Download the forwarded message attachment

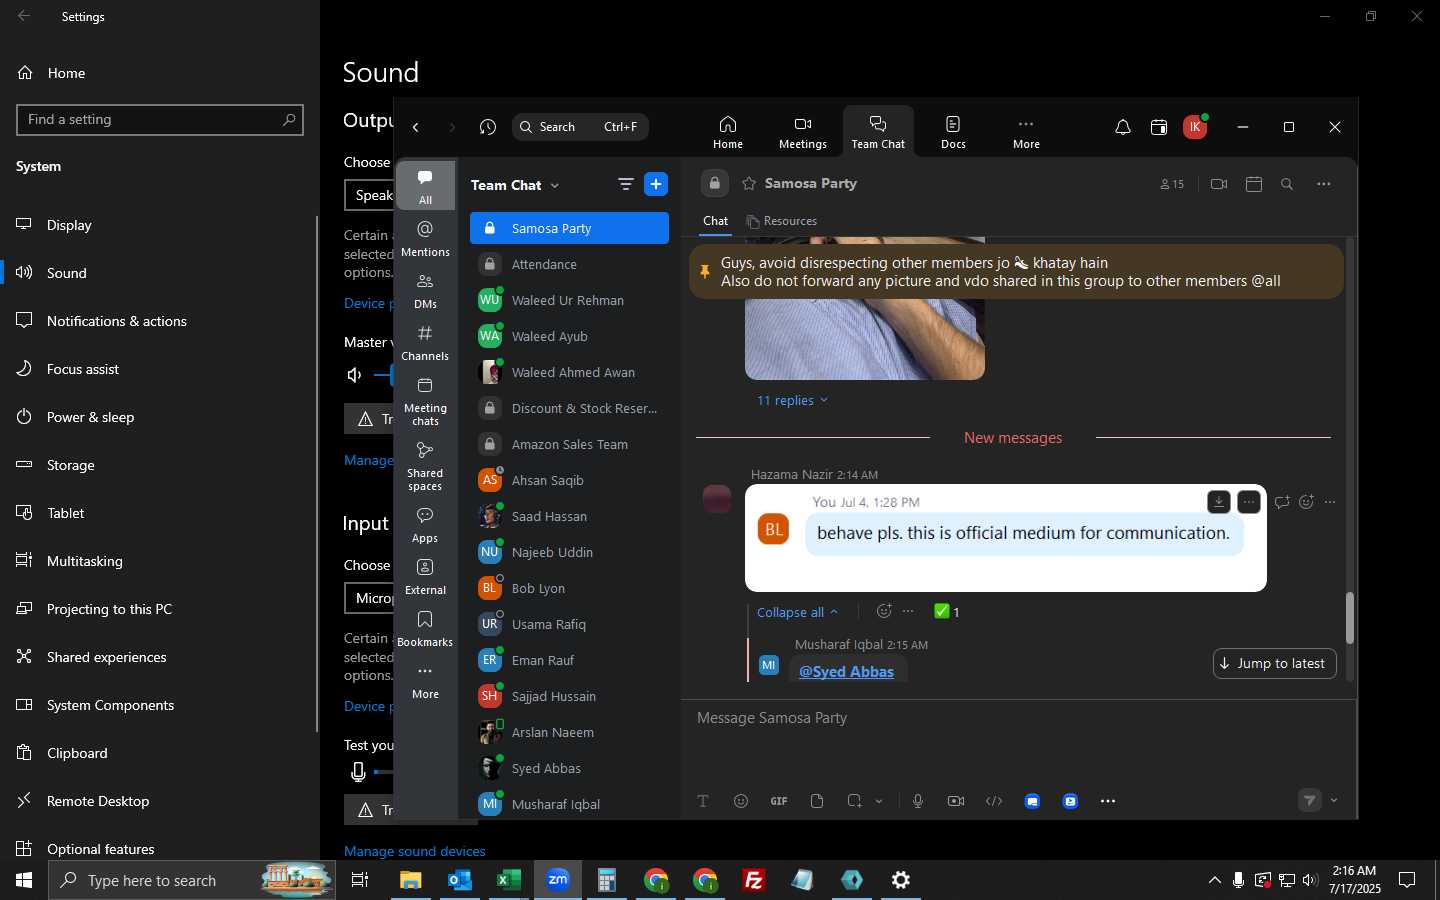(1218, 502)
